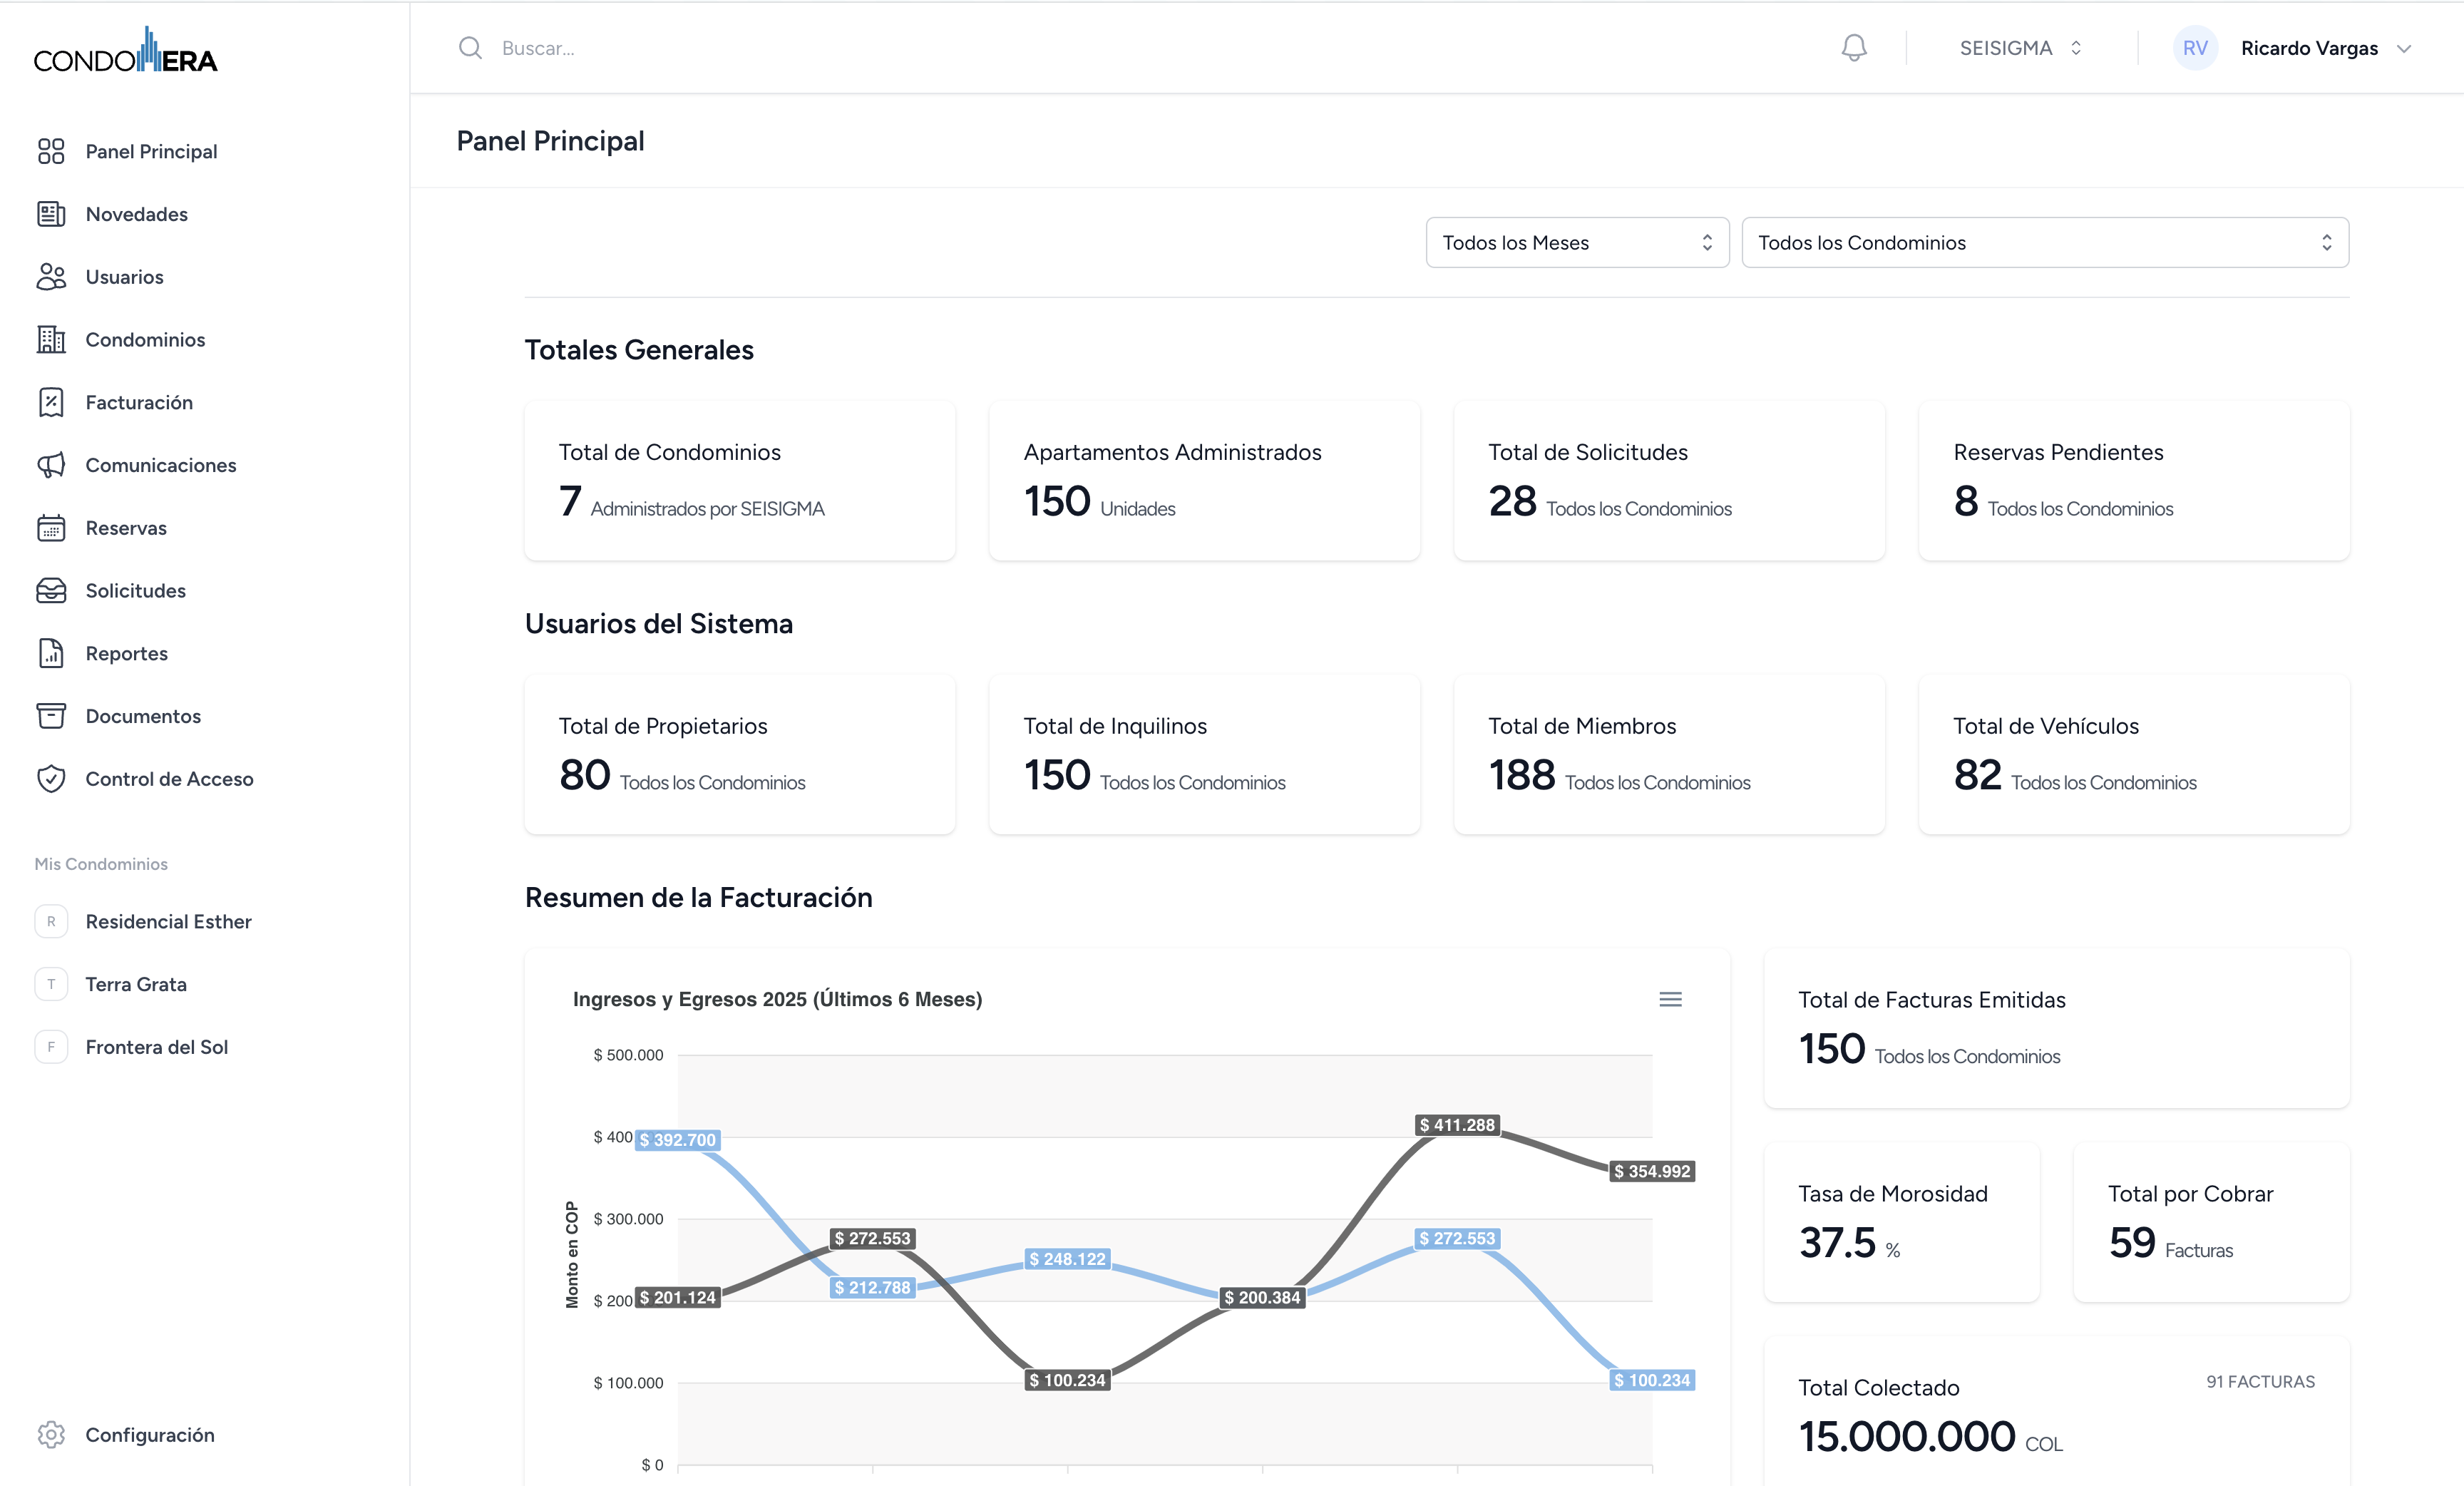Open Reportes from the sidebar menu
The image size is (2464, 1486).
[x=127, y=653]
